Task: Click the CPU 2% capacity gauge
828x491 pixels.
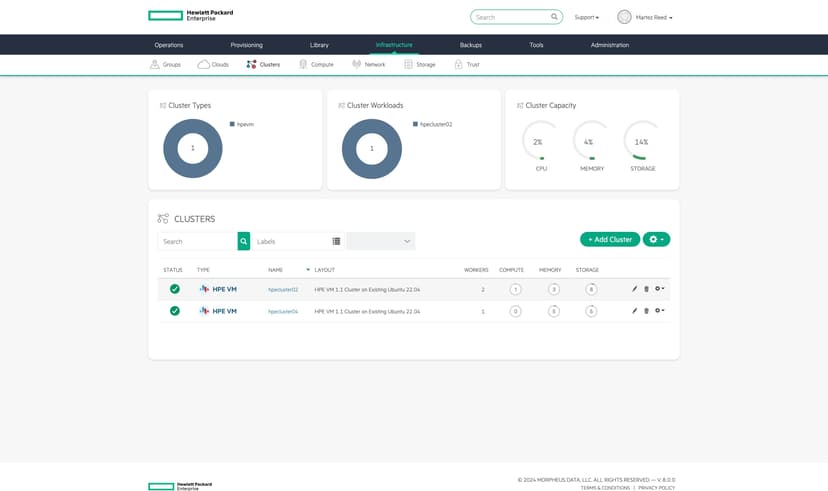Action: coord(540,141)
